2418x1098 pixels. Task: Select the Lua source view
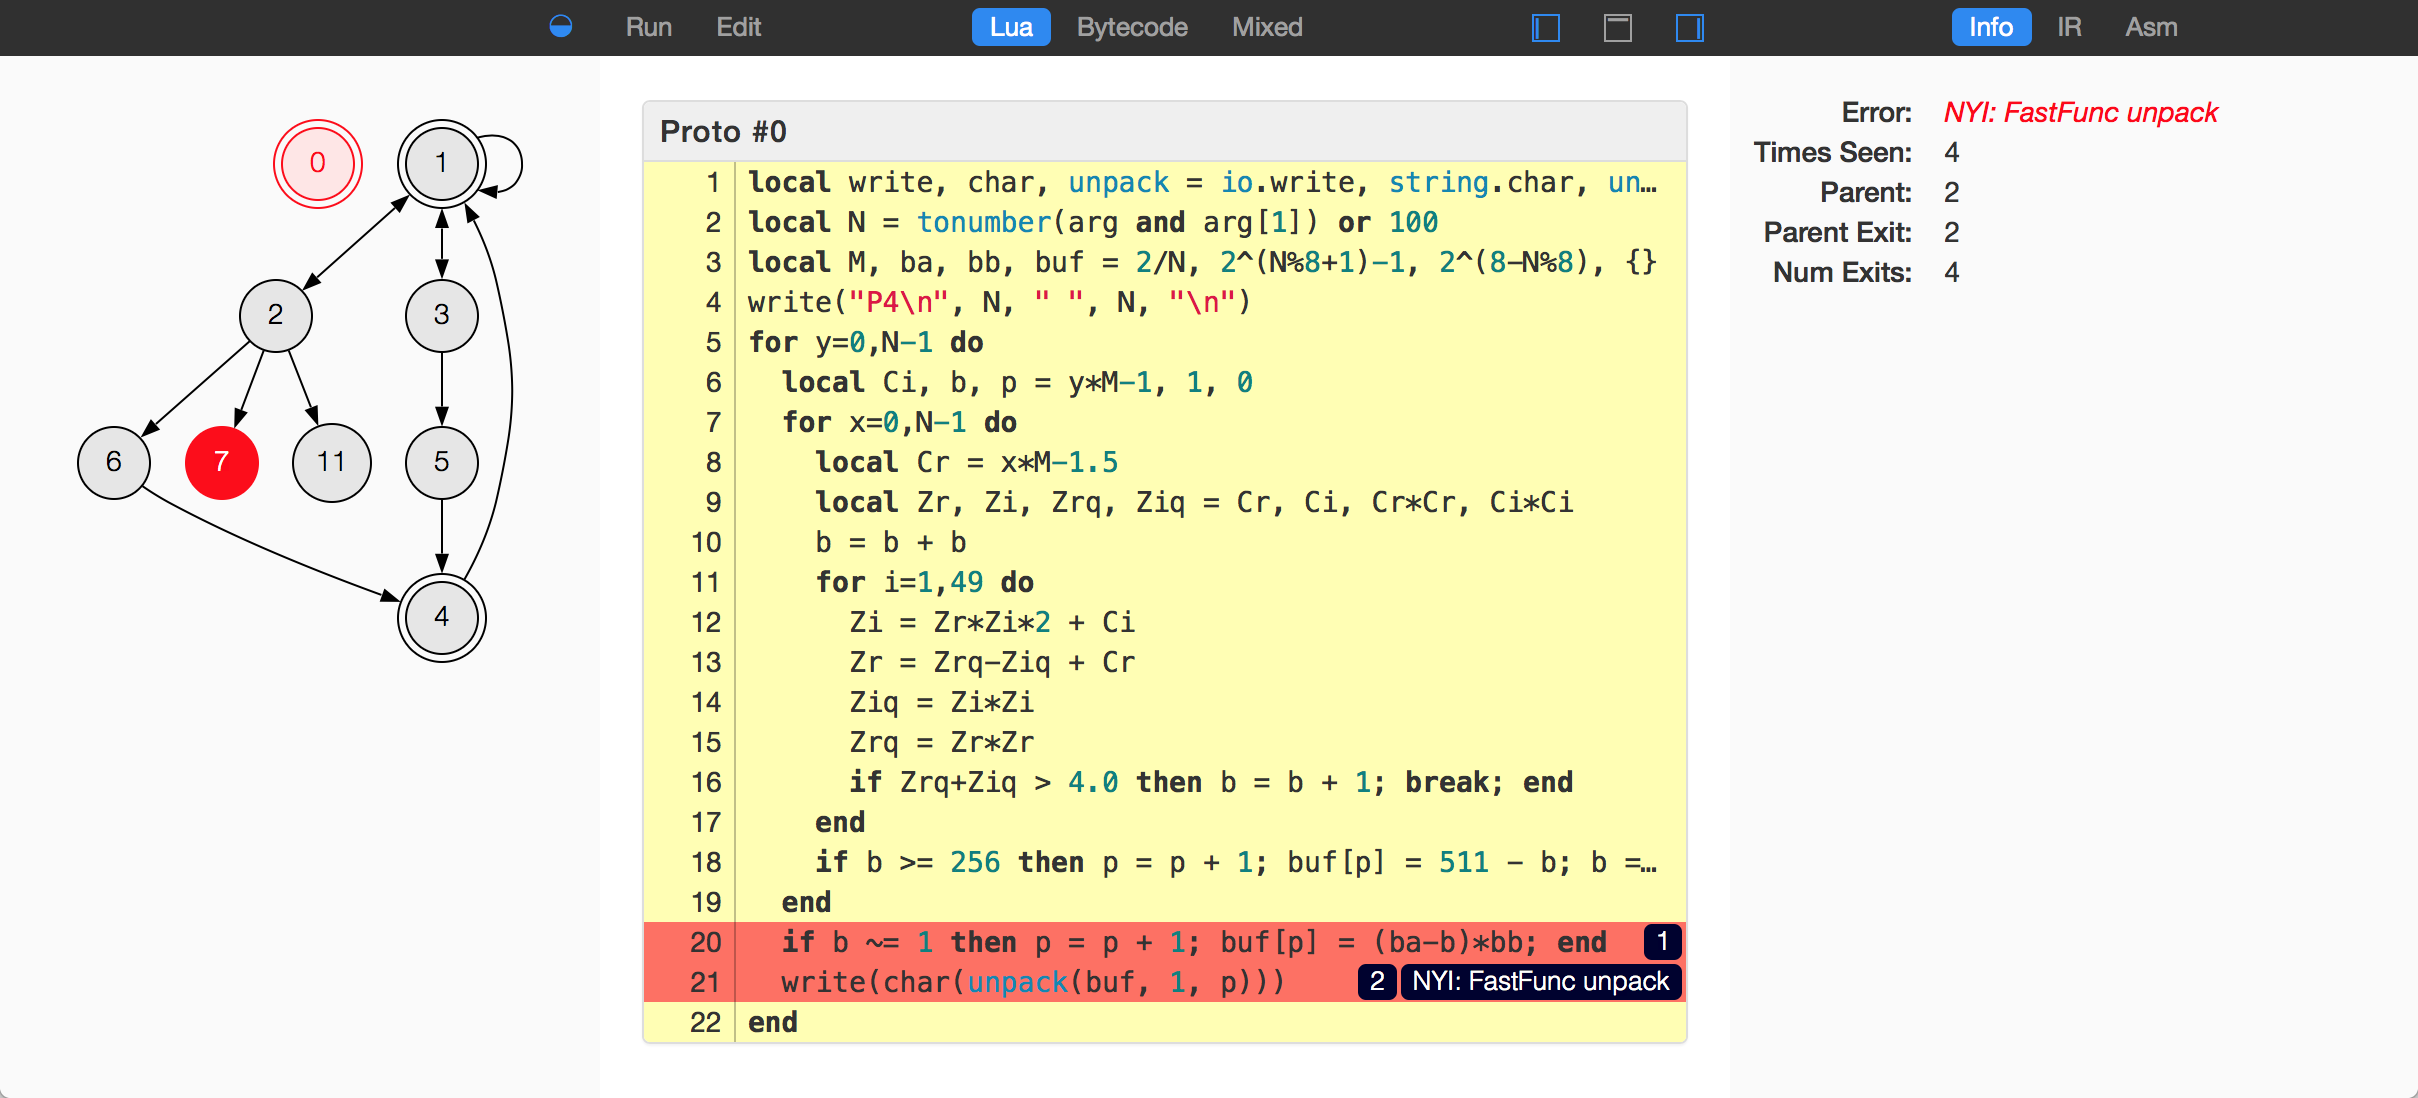pyautogui.click(x=1010, y=27)
